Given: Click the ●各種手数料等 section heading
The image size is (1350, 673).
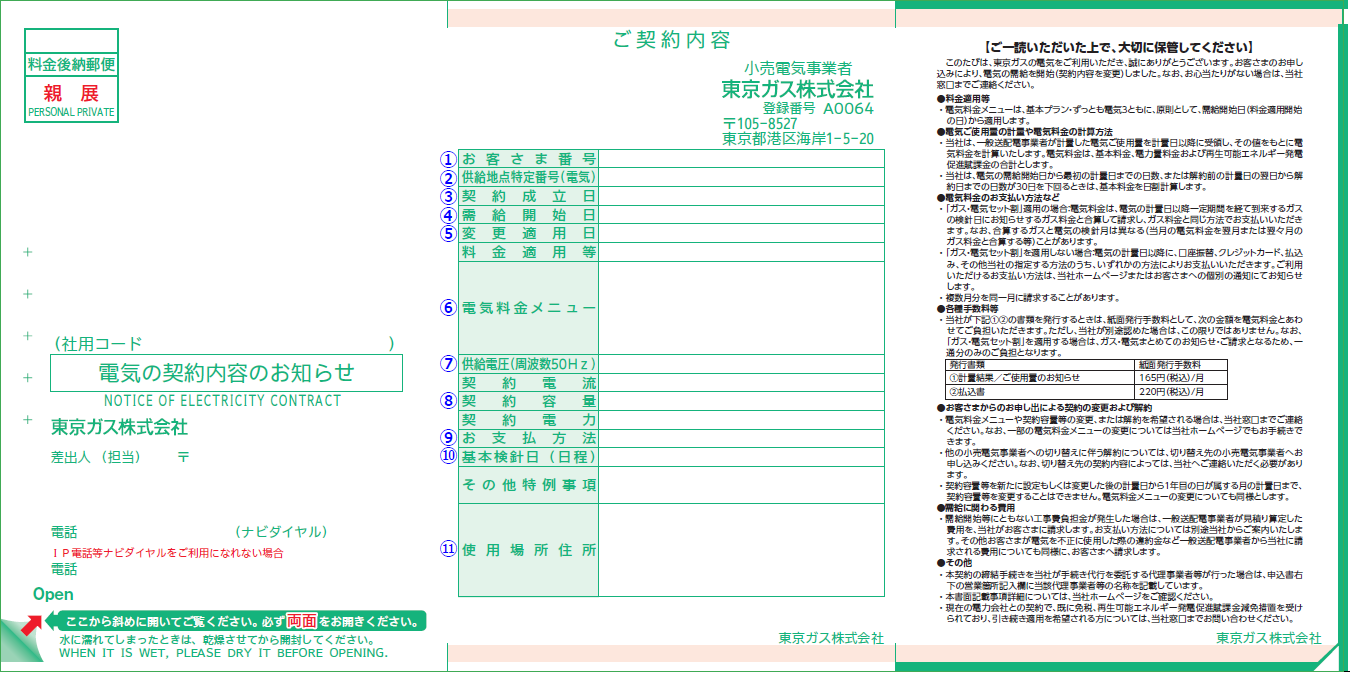Looking at the screenshot, I should 967,308.
